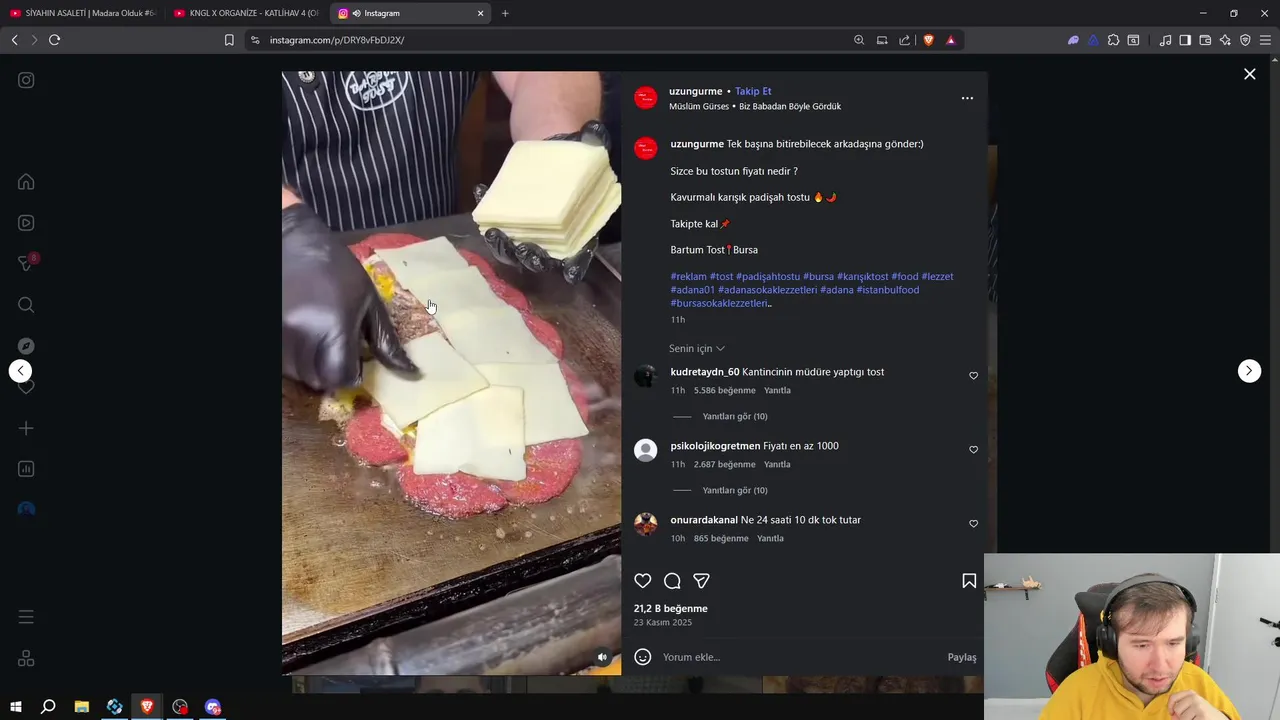Image resolution: width=1280 pixels, height=720 pixels.
Task: Open Instagram Search in sidebar
Action: (x=26, y=305)
